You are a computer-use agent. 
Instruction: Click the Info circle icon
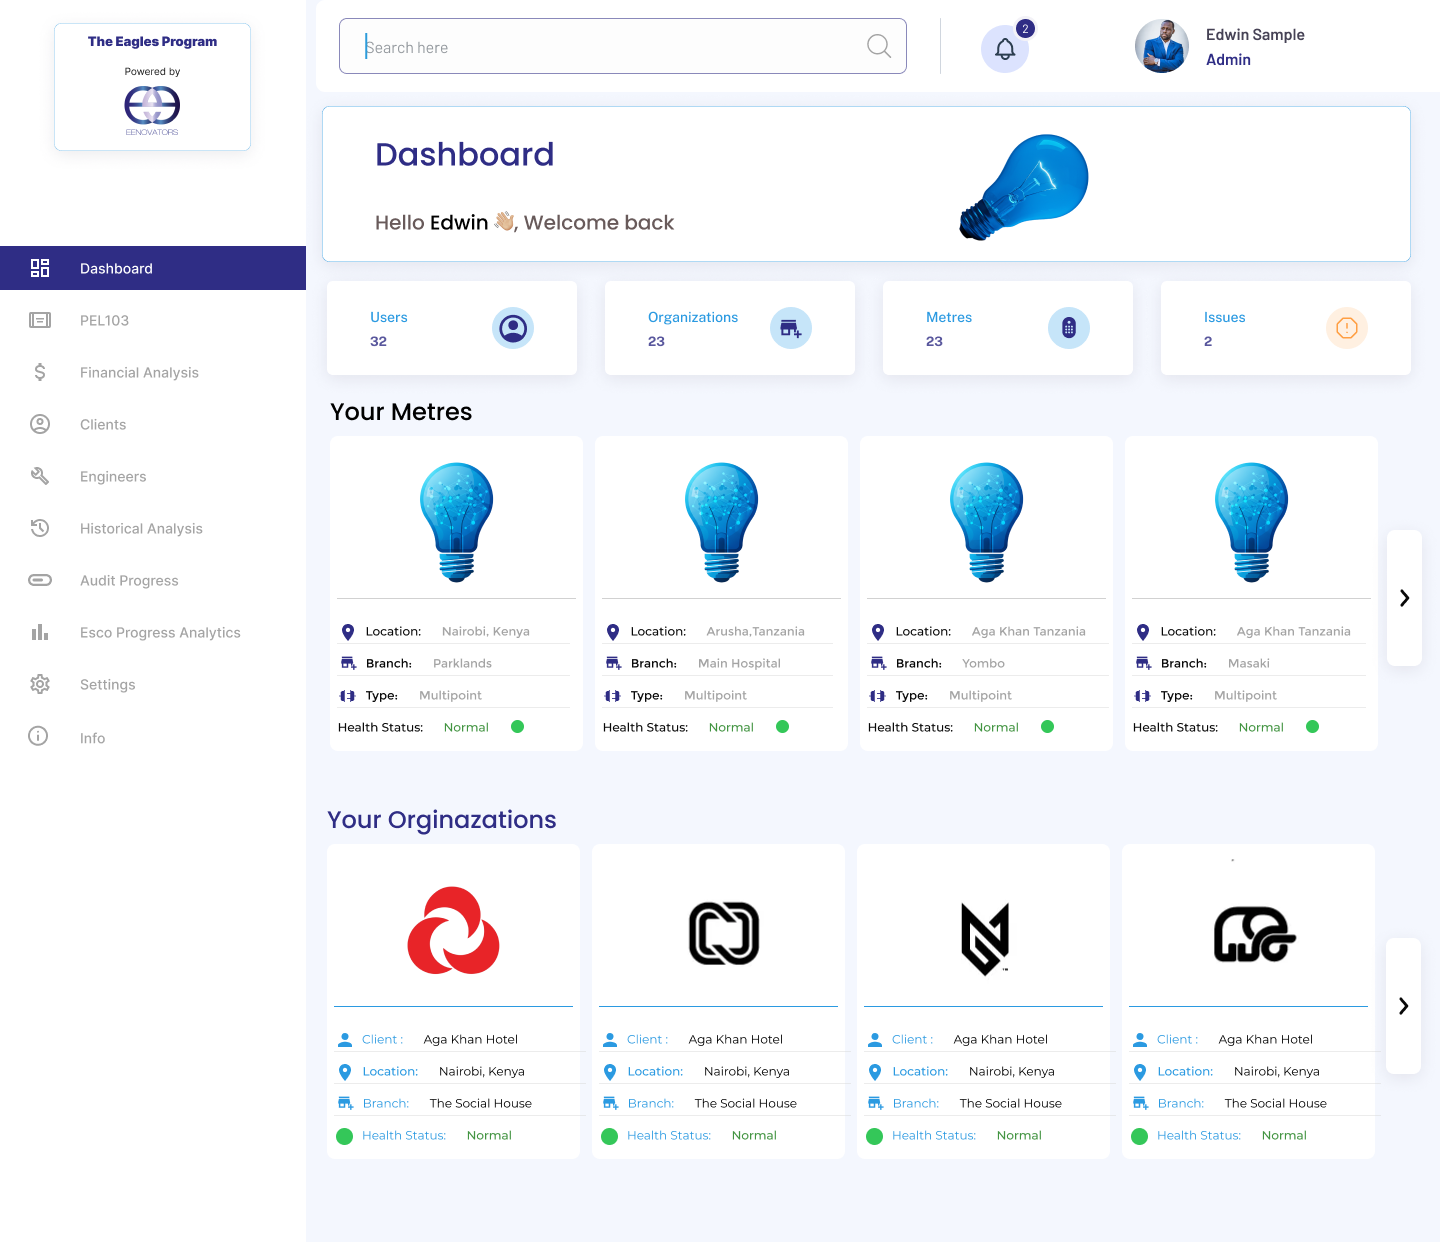(x=38, y=736)
